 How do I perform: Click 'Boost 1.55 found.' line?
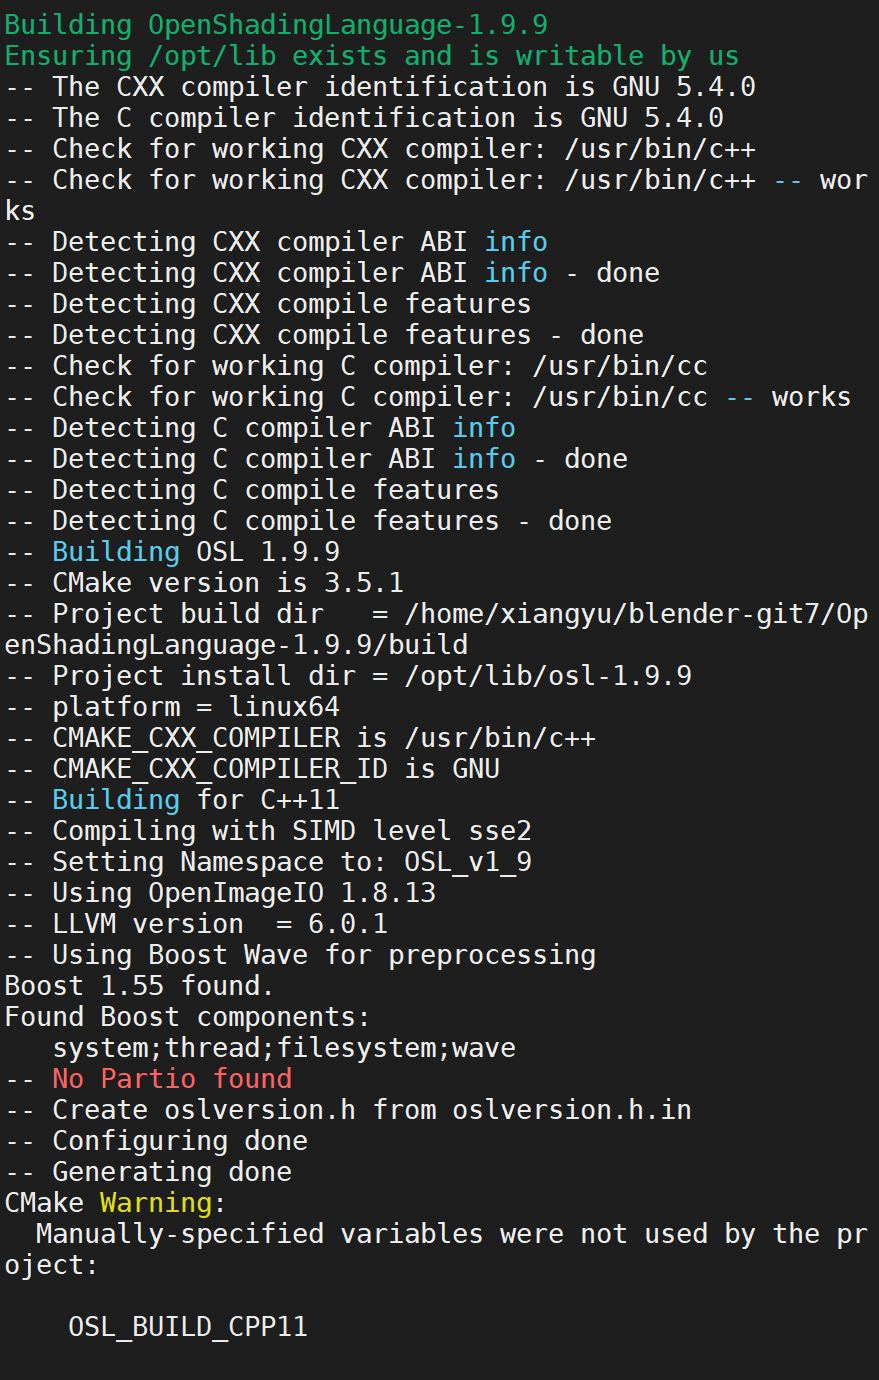(140, 986)
